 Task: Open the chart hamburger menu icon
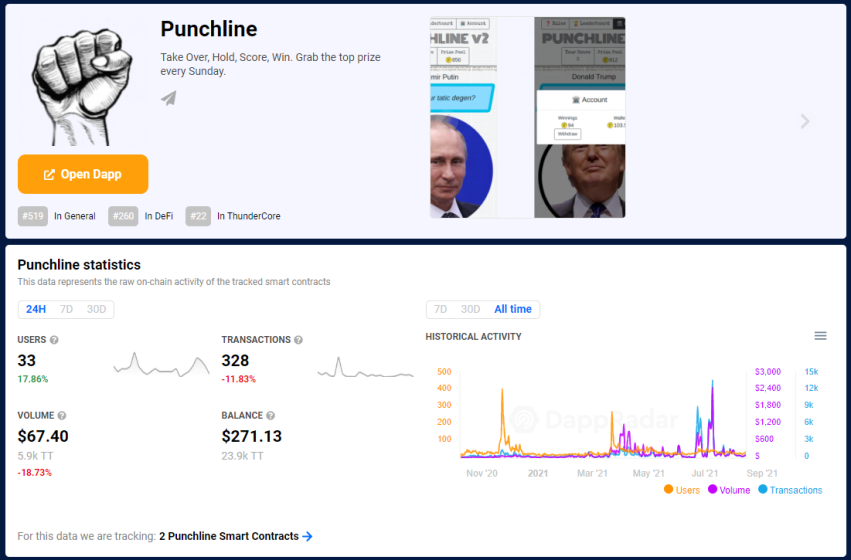pos(820,336)
